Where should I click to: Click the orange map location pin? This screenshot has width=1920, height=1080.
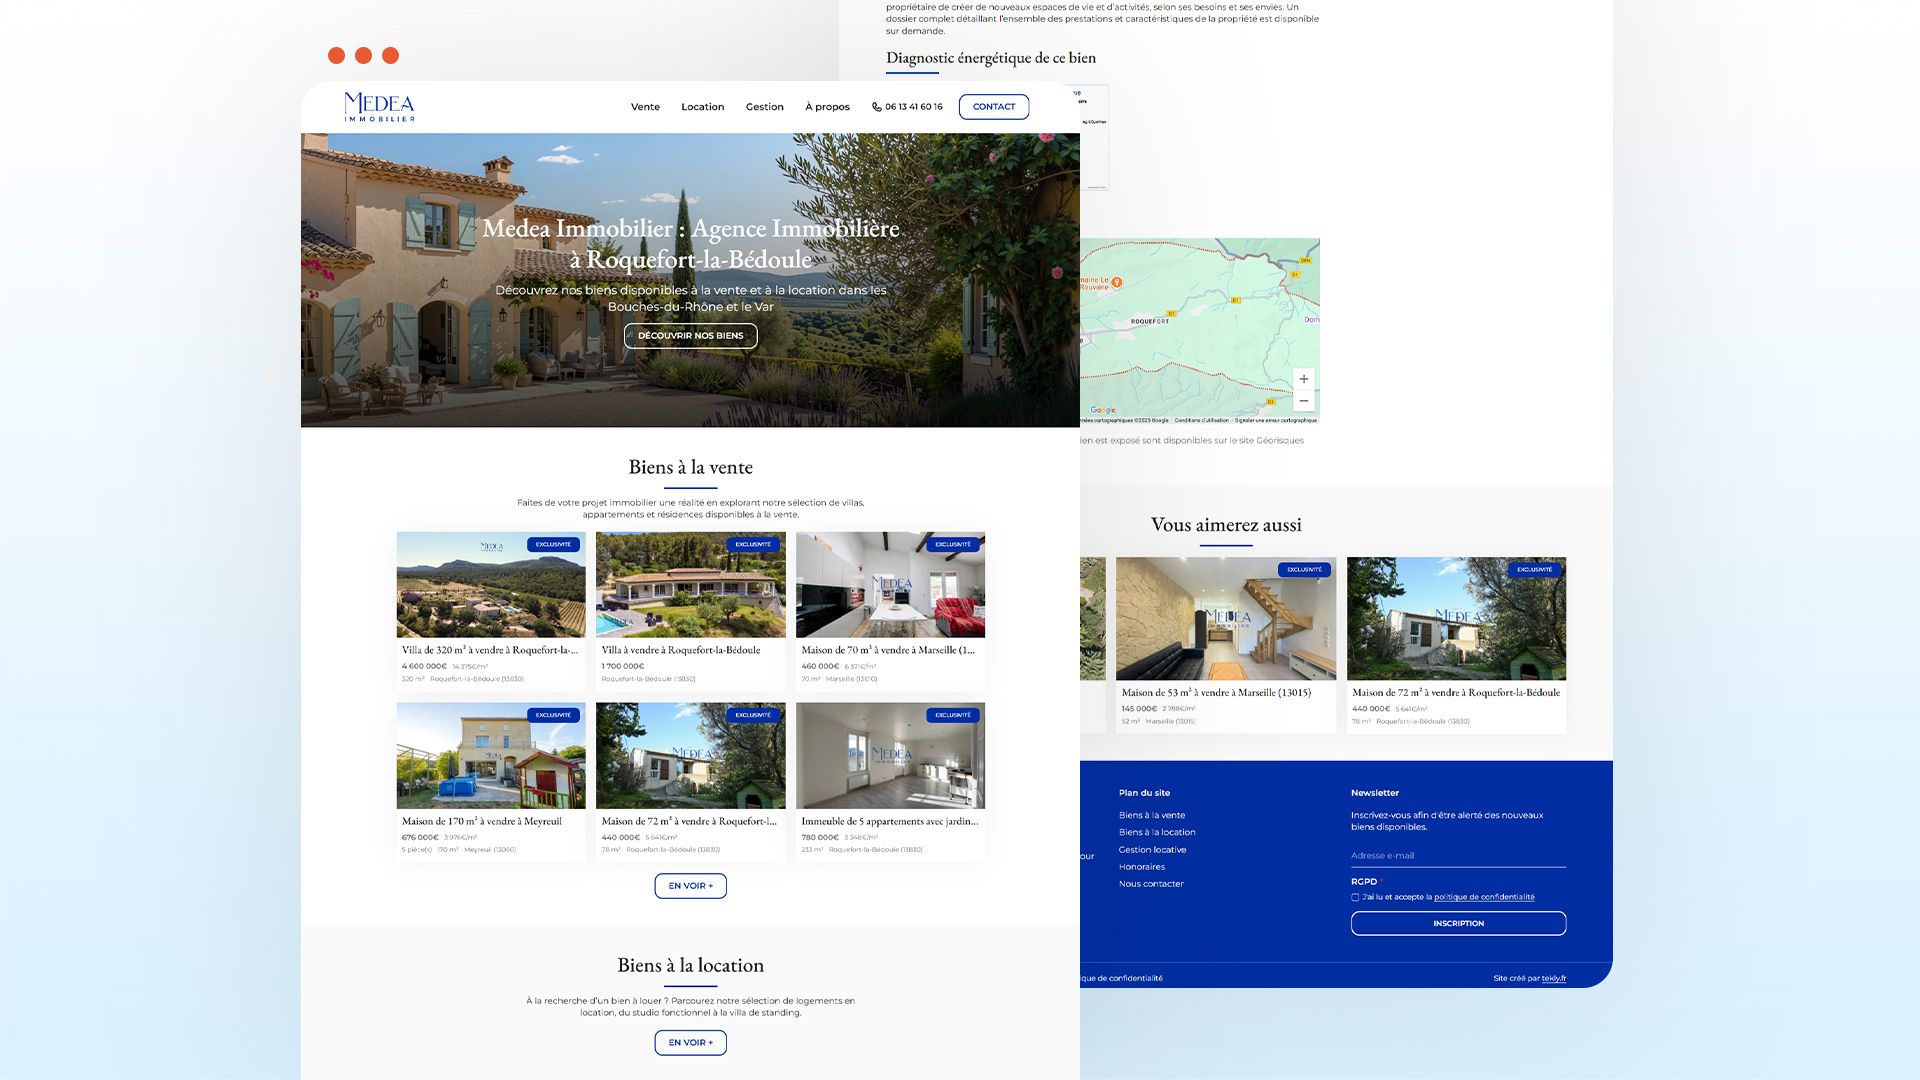(x=1117, y=282)
